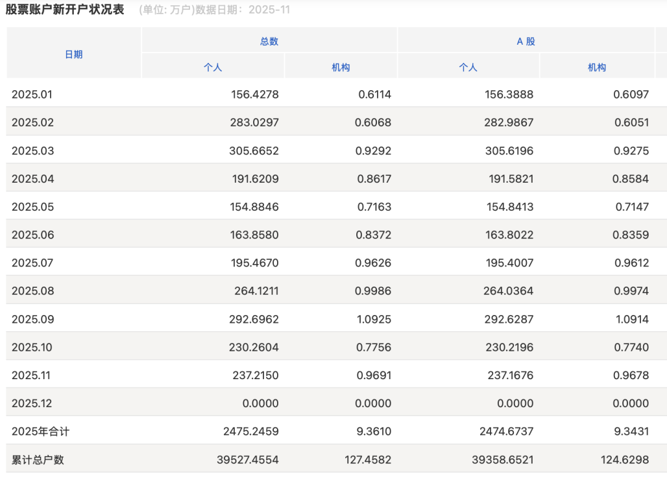Click the 总数 group header

pos(269,41)
